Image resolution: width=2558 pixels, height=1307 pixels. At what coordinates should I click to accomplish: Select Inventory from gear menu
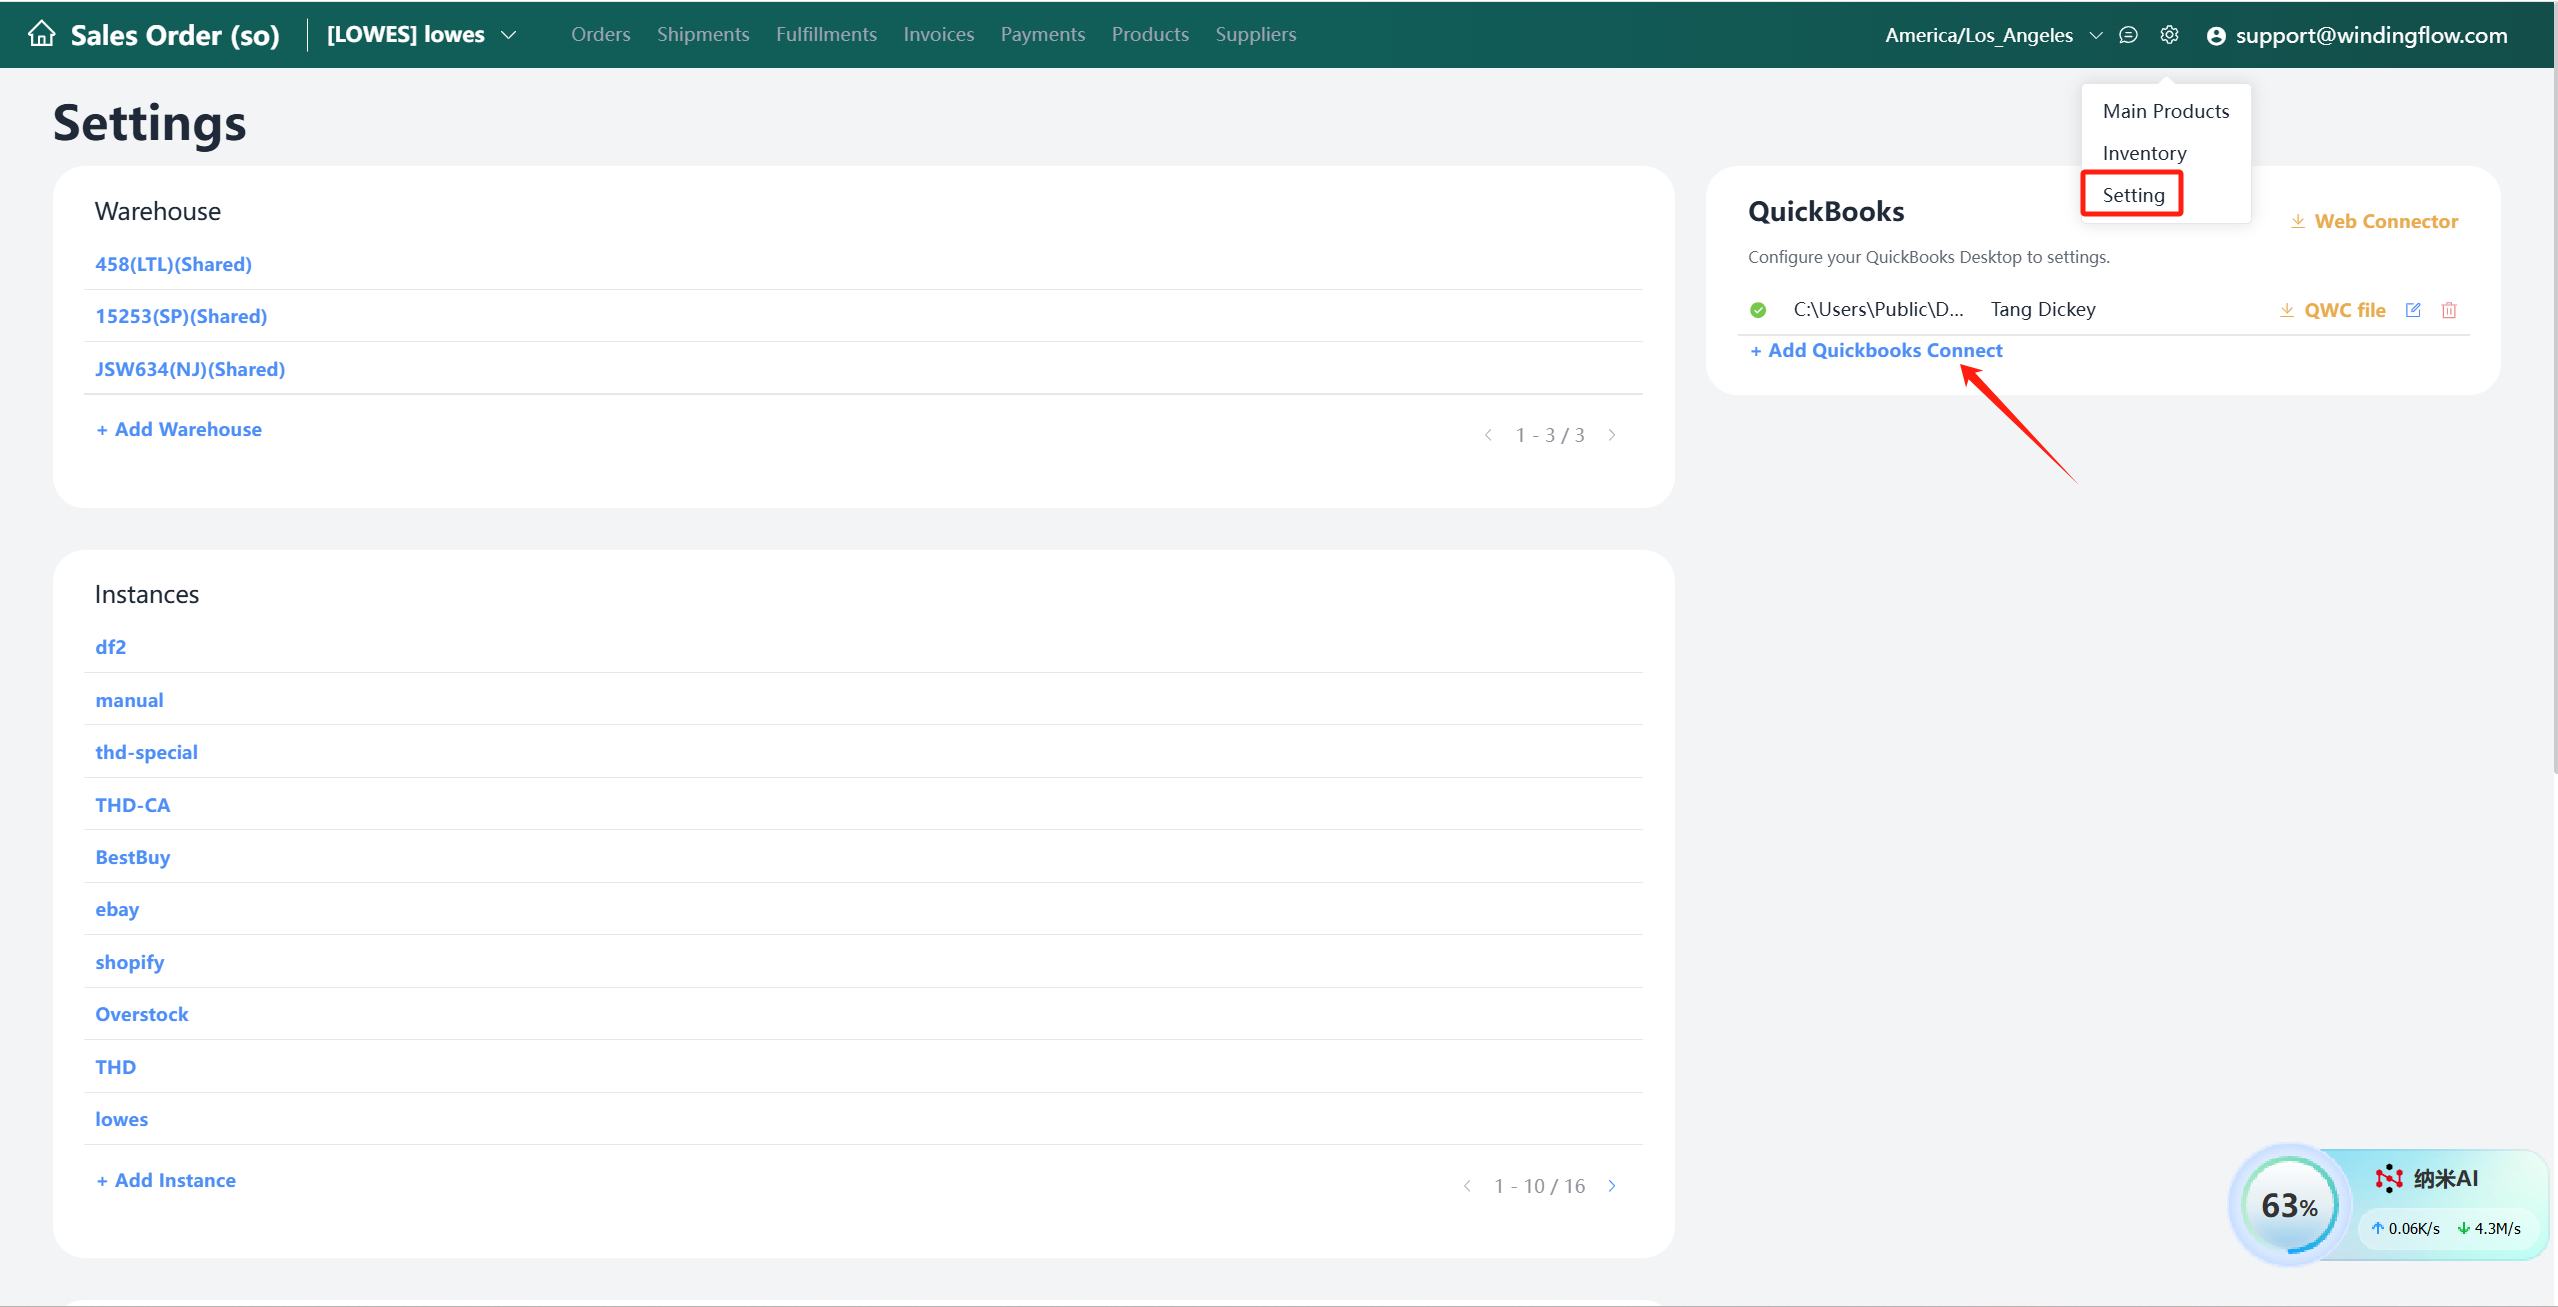(x=2144, y=153)
